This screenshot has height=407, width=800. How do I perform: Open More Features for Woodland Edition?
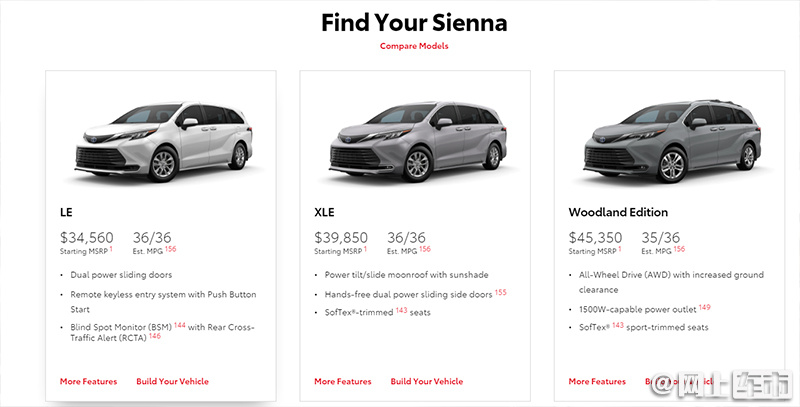coord(597,381)
